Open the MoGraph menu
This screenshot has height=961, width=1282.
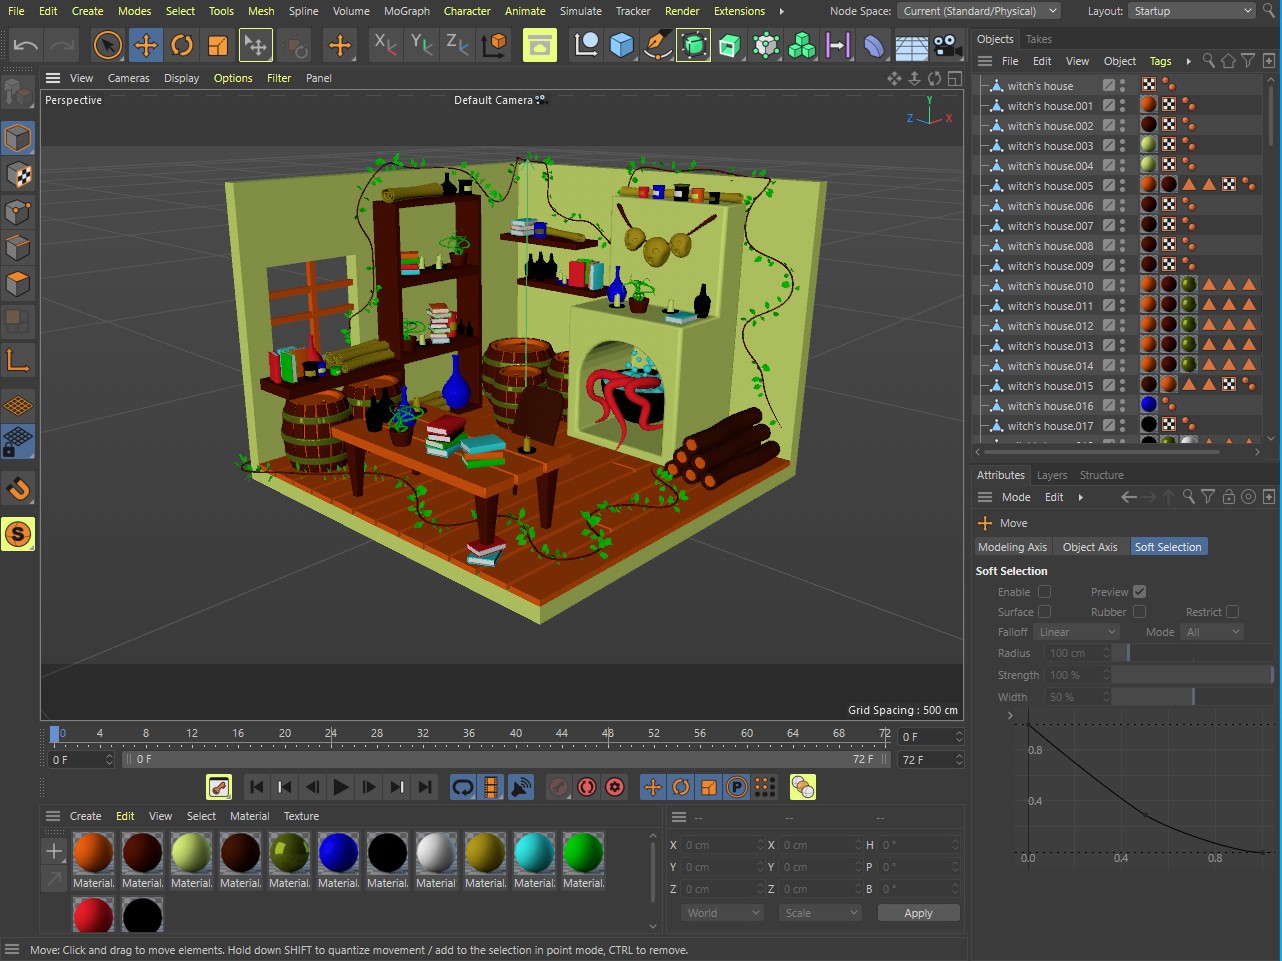point(407,11)
